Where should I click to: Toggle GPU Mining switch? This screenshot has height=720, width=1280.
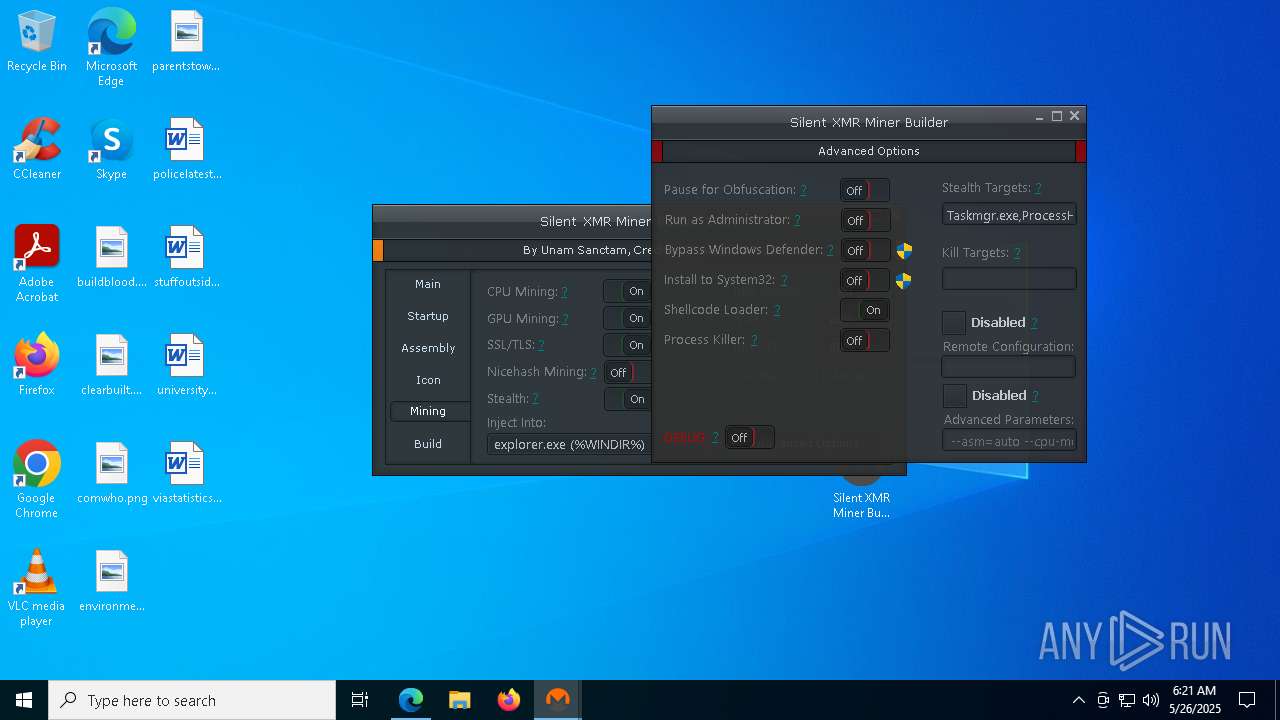click(x=627, y=318)
